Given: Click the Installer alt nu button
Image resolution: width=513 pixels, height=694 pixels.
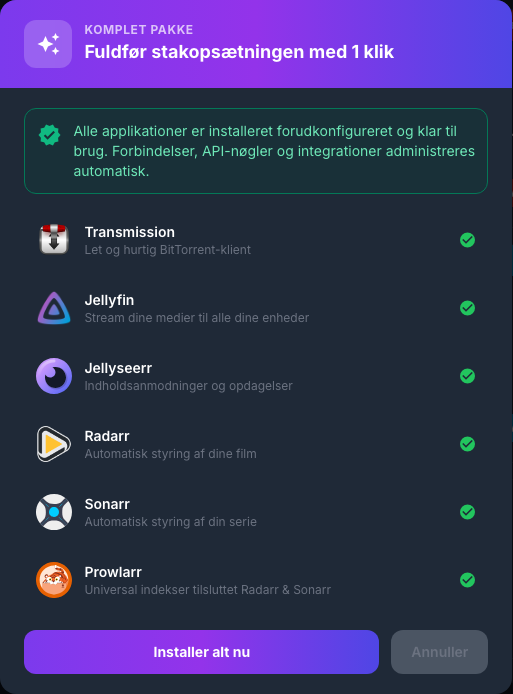Looking at the screenshot, I should pos(201,652).
